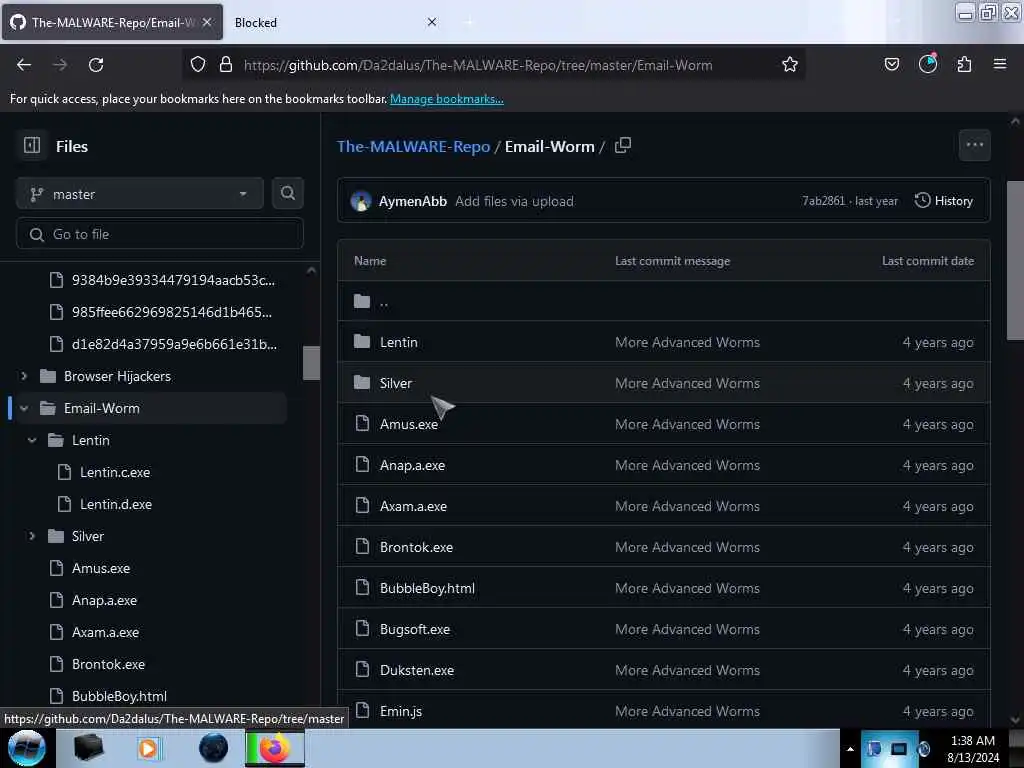Open Bugsoft.exe in the file list
The width and height of the screenshot is (1024, 768).
(x=415, y=630)
